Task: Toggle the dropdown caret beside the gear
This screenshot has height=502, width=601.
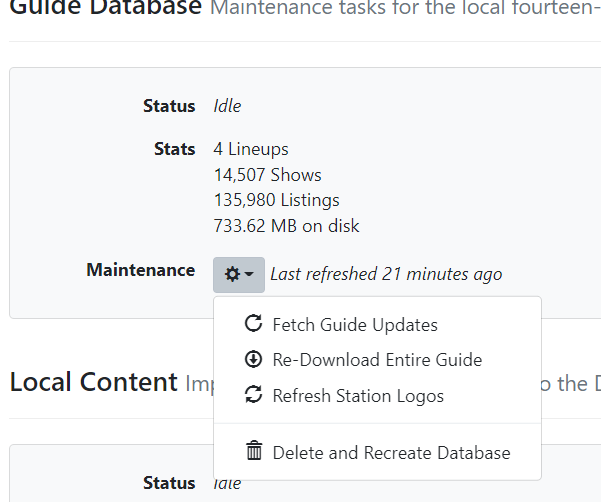Action: (249, 274)
